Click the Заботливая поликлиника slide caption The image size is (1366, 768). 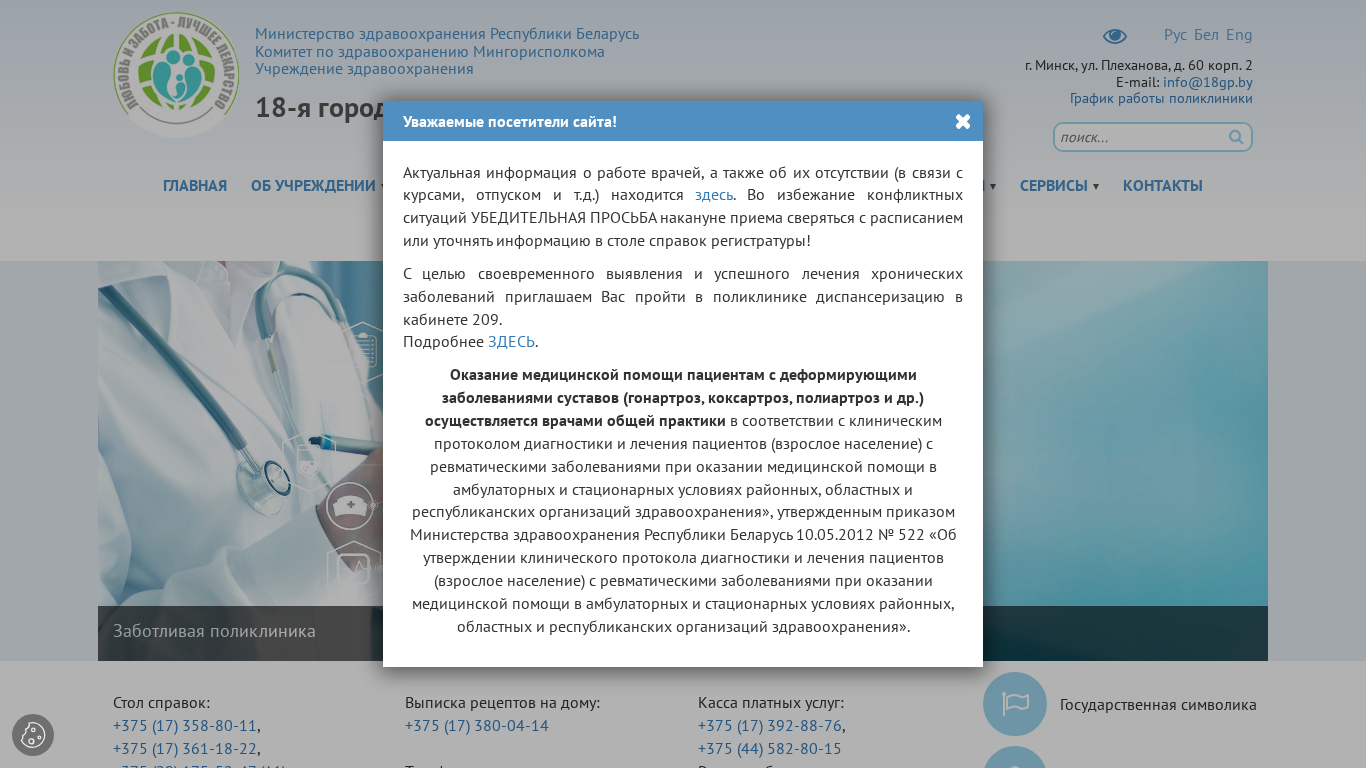pyautogui.click(x=214, y=631)
